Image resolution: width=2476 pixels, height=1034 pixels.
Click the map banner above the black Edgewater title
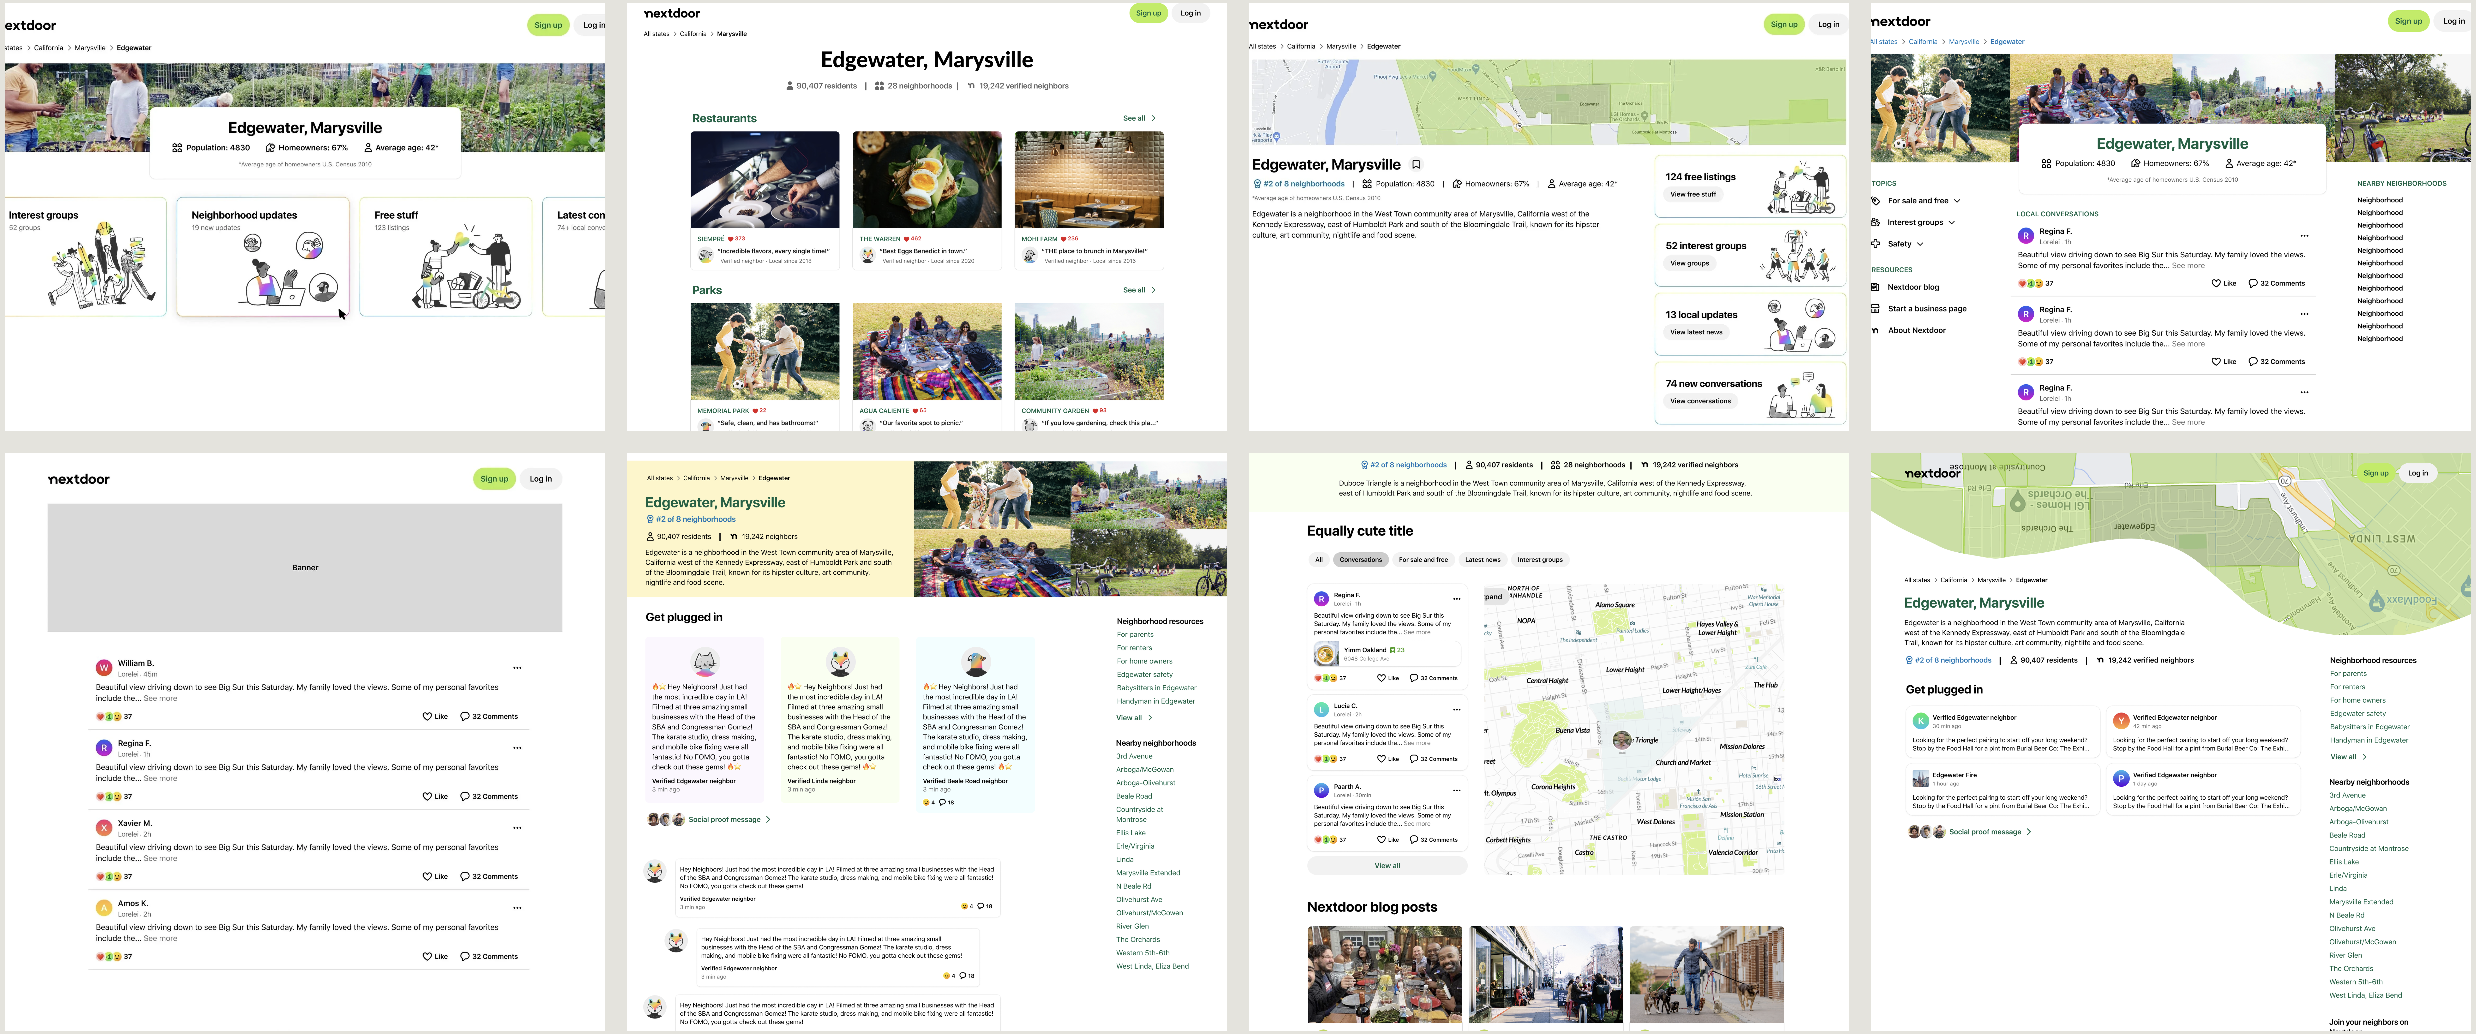click(1548, 102)
